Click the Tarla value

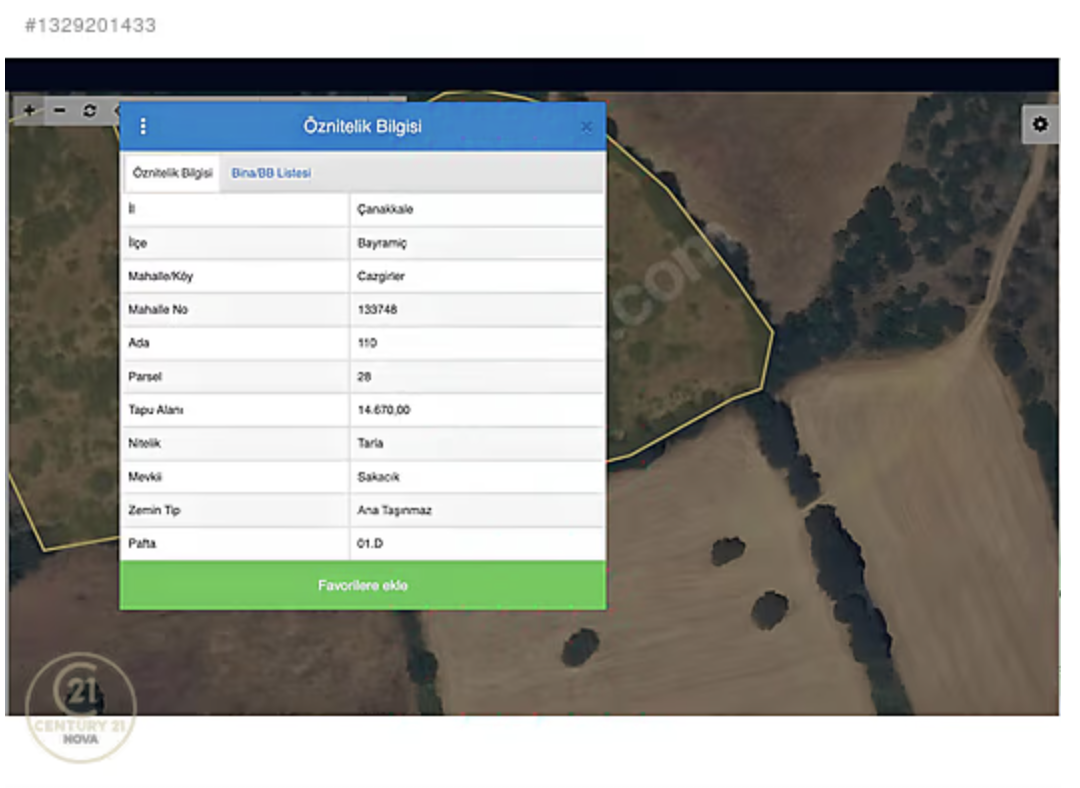coord(371,443)
